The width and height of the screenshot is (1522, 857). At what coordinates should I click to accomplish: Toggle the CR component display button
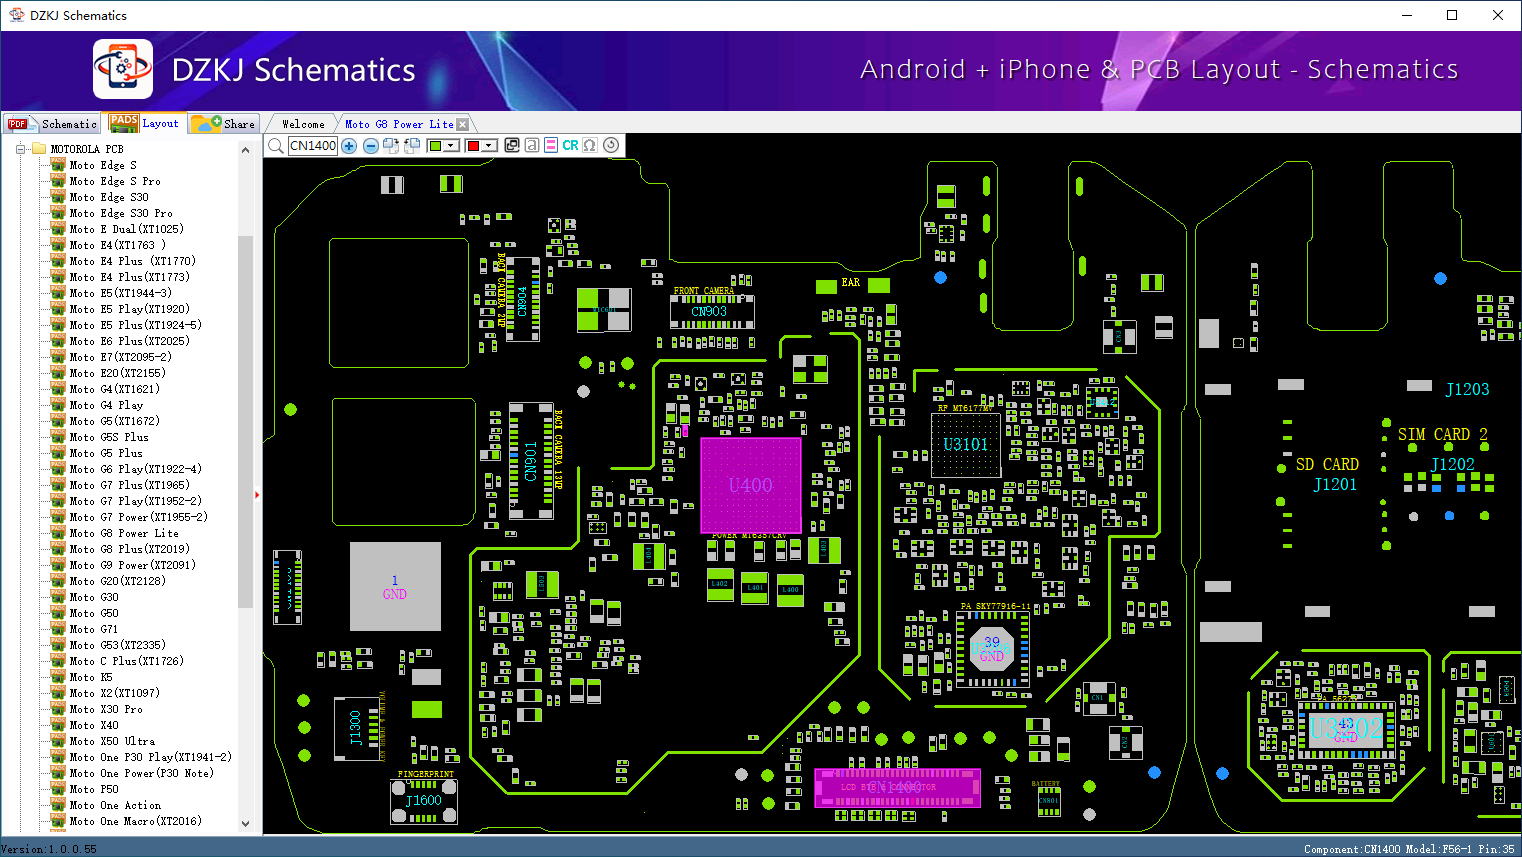pyautogui.click(x=570, y=146)
